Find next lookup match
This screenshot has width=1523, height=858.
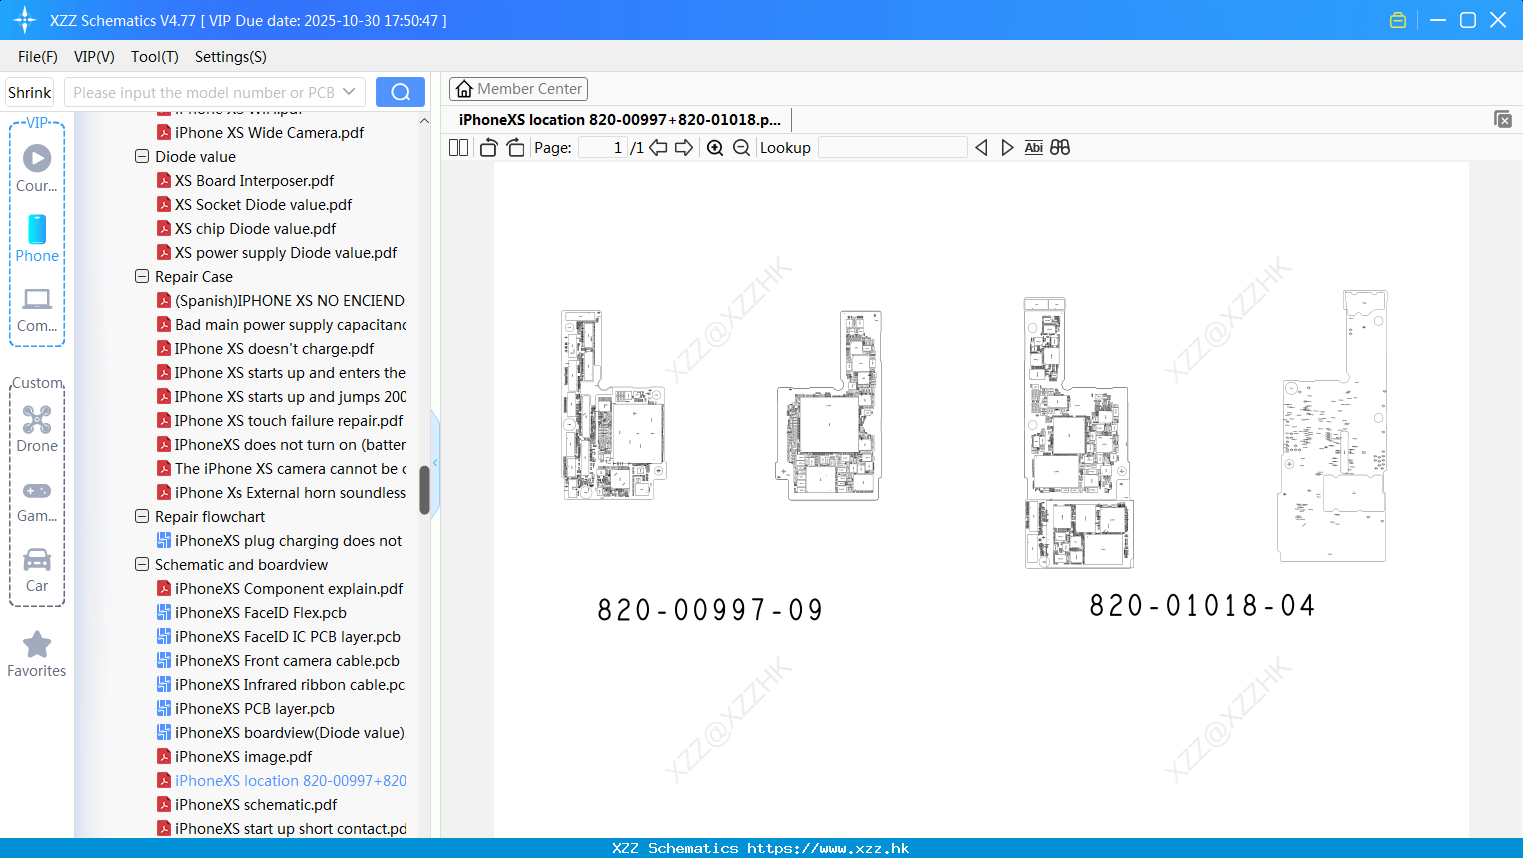pos(1007,148)
